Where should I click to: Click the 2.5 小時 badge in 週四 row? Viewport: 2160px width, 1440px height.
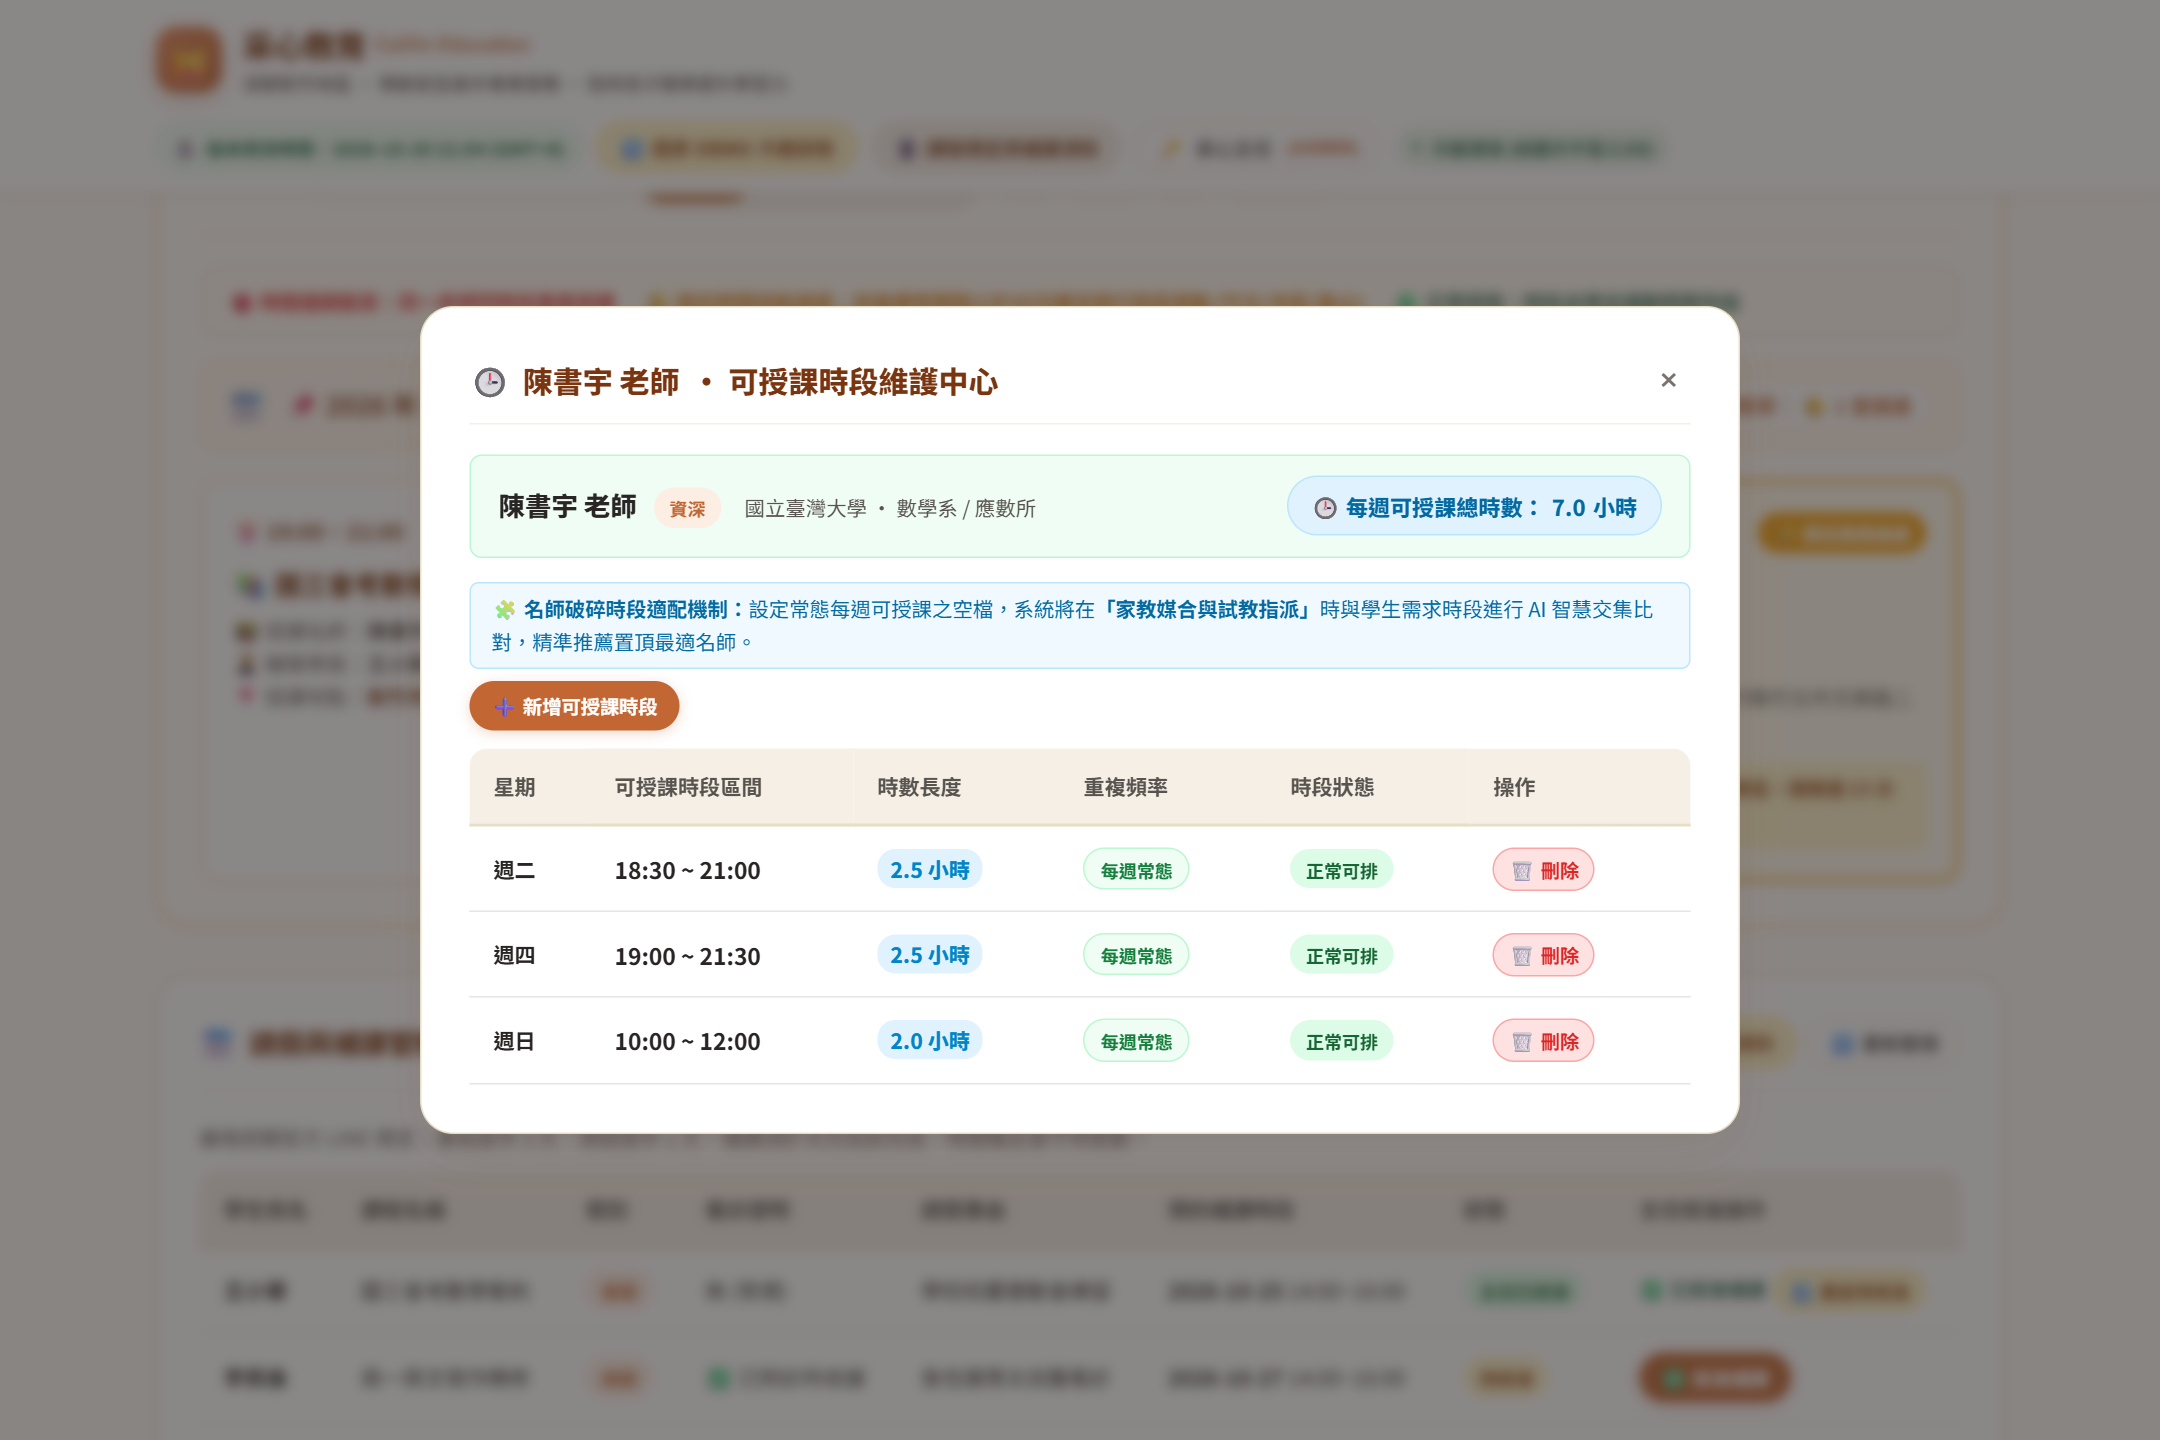[x=930, y=954]
